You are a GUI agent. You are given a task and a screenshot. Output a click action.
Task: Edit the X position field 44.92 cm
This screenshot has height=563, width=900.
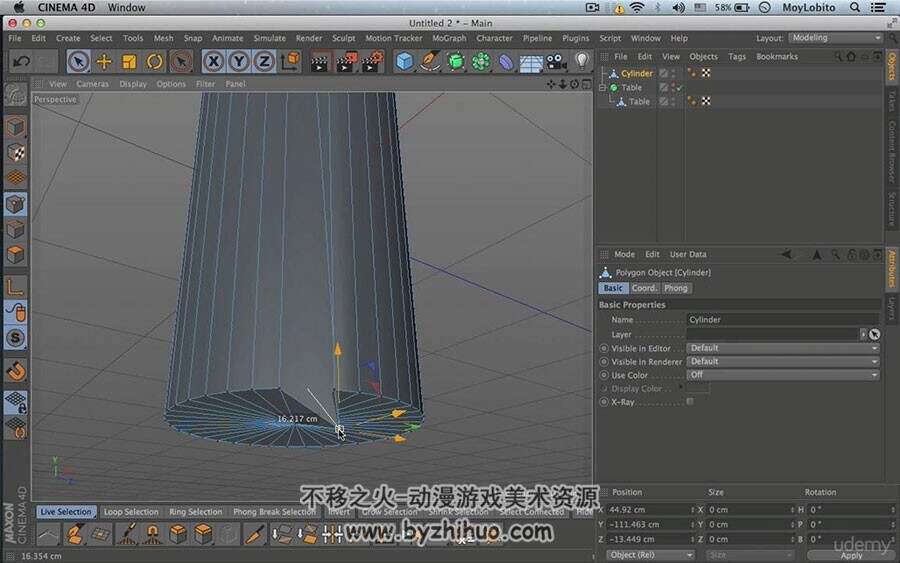[x=650, y=510]
